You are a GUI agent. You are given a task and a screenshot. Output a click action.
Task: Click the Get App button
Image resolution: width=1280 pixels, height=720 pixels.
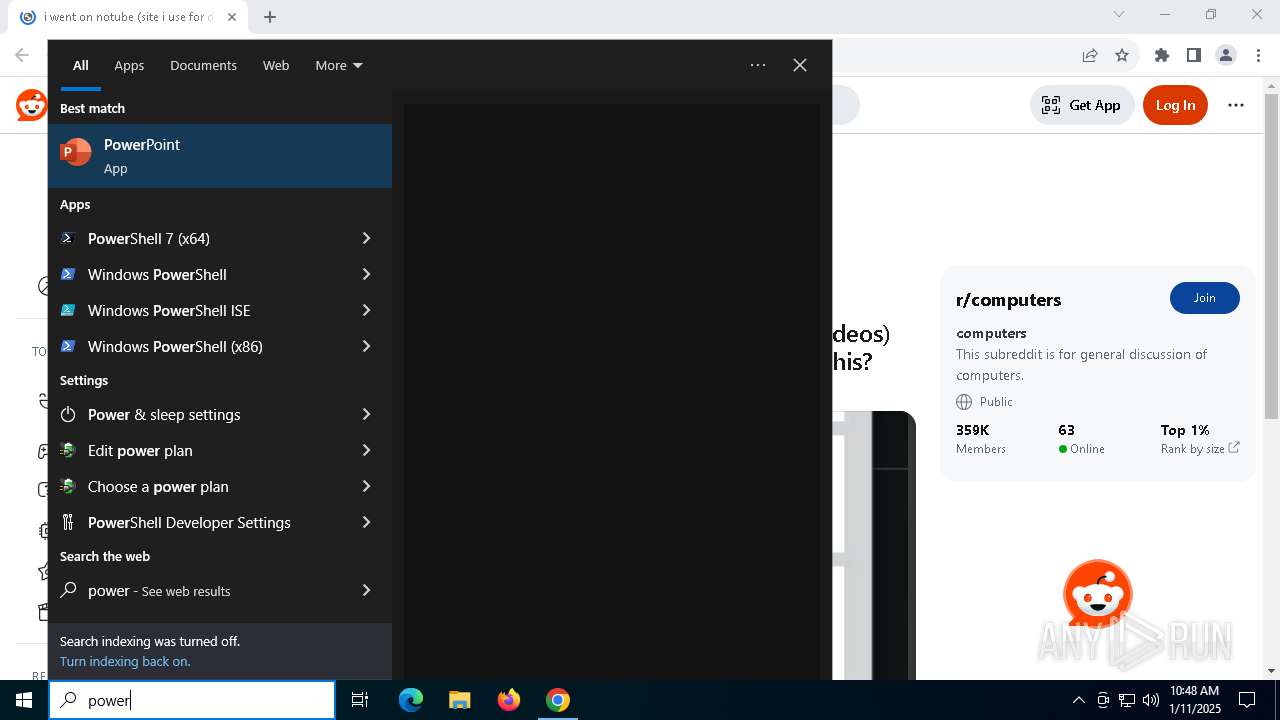[x=1081, y=105]
